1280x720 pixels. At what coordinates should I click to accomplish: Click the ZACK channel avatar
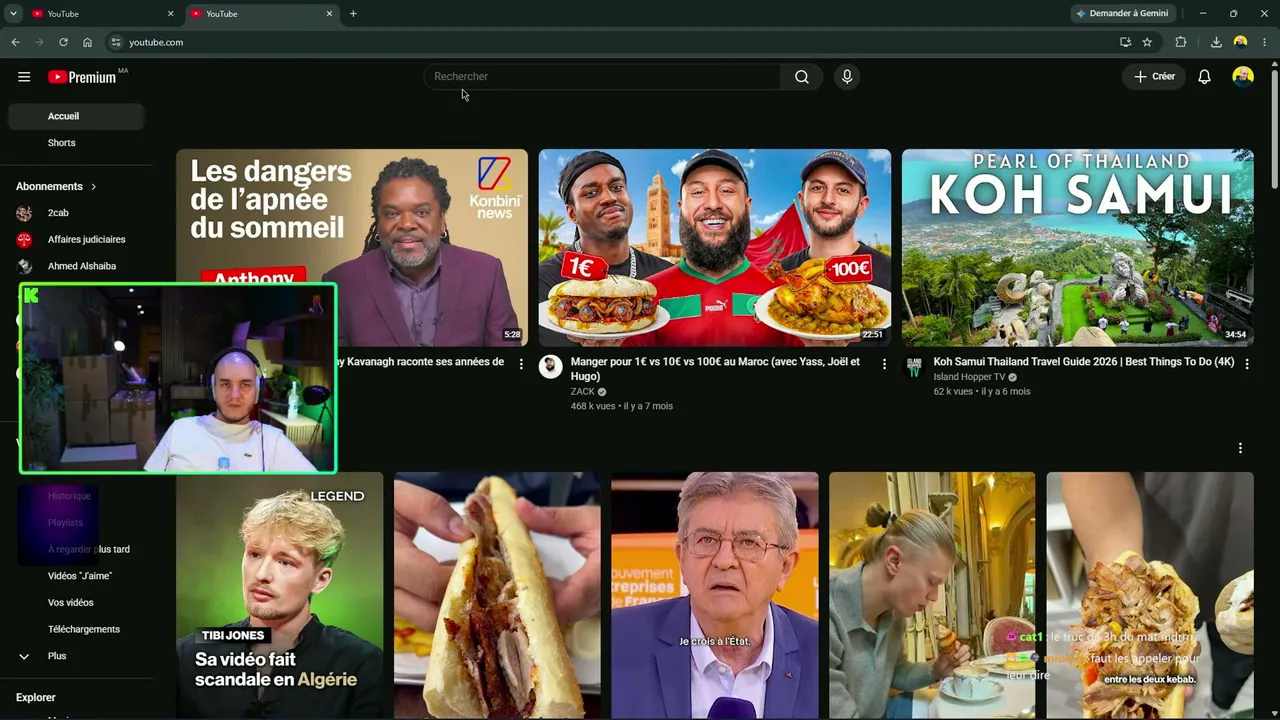pos(551,366)
